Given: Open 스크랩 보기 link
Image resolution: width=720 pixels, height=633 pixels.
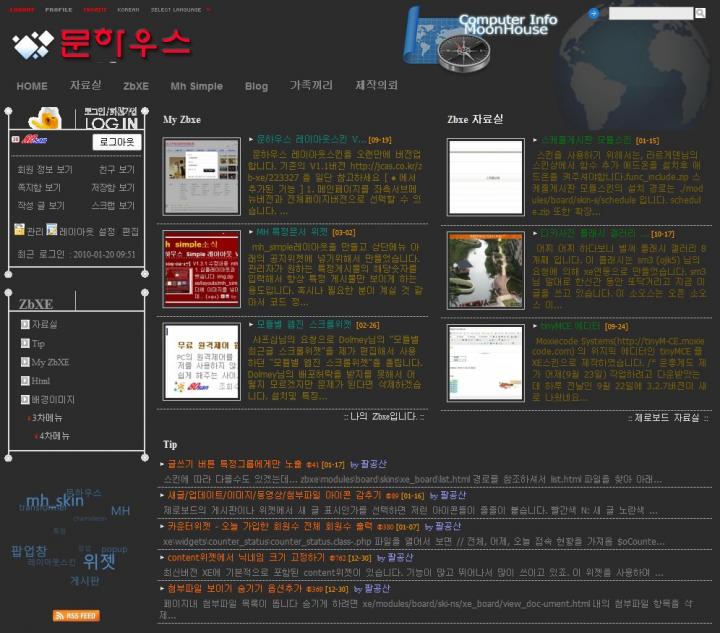Looking at the screenshot, I should [x=113, y=205].
